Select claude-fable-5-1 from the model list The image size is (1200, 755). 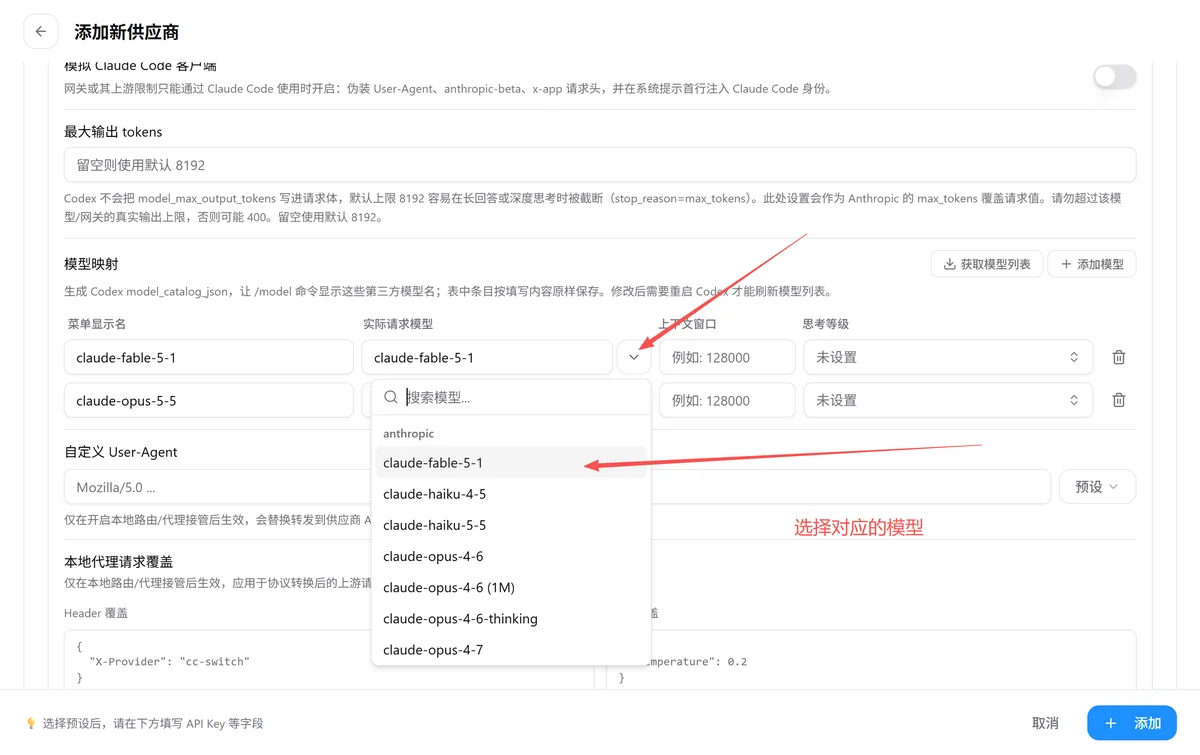point(511,463)
